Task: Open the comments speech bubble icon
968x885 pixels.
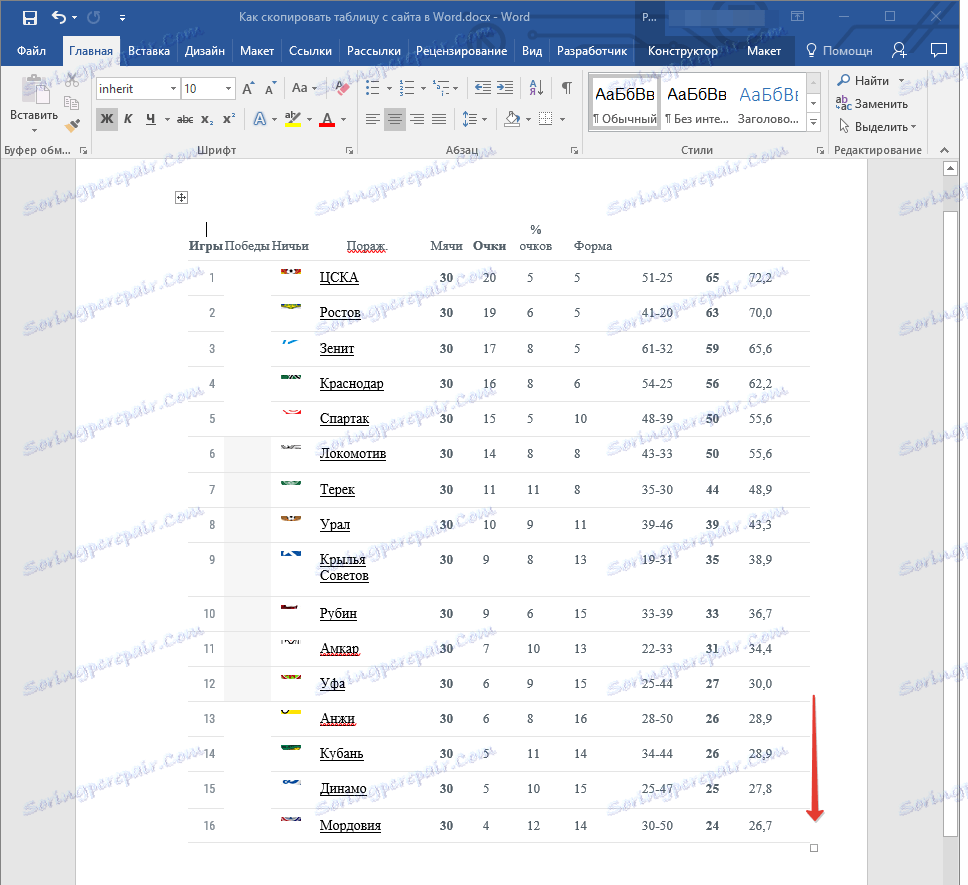Action: tap(938, 51)
